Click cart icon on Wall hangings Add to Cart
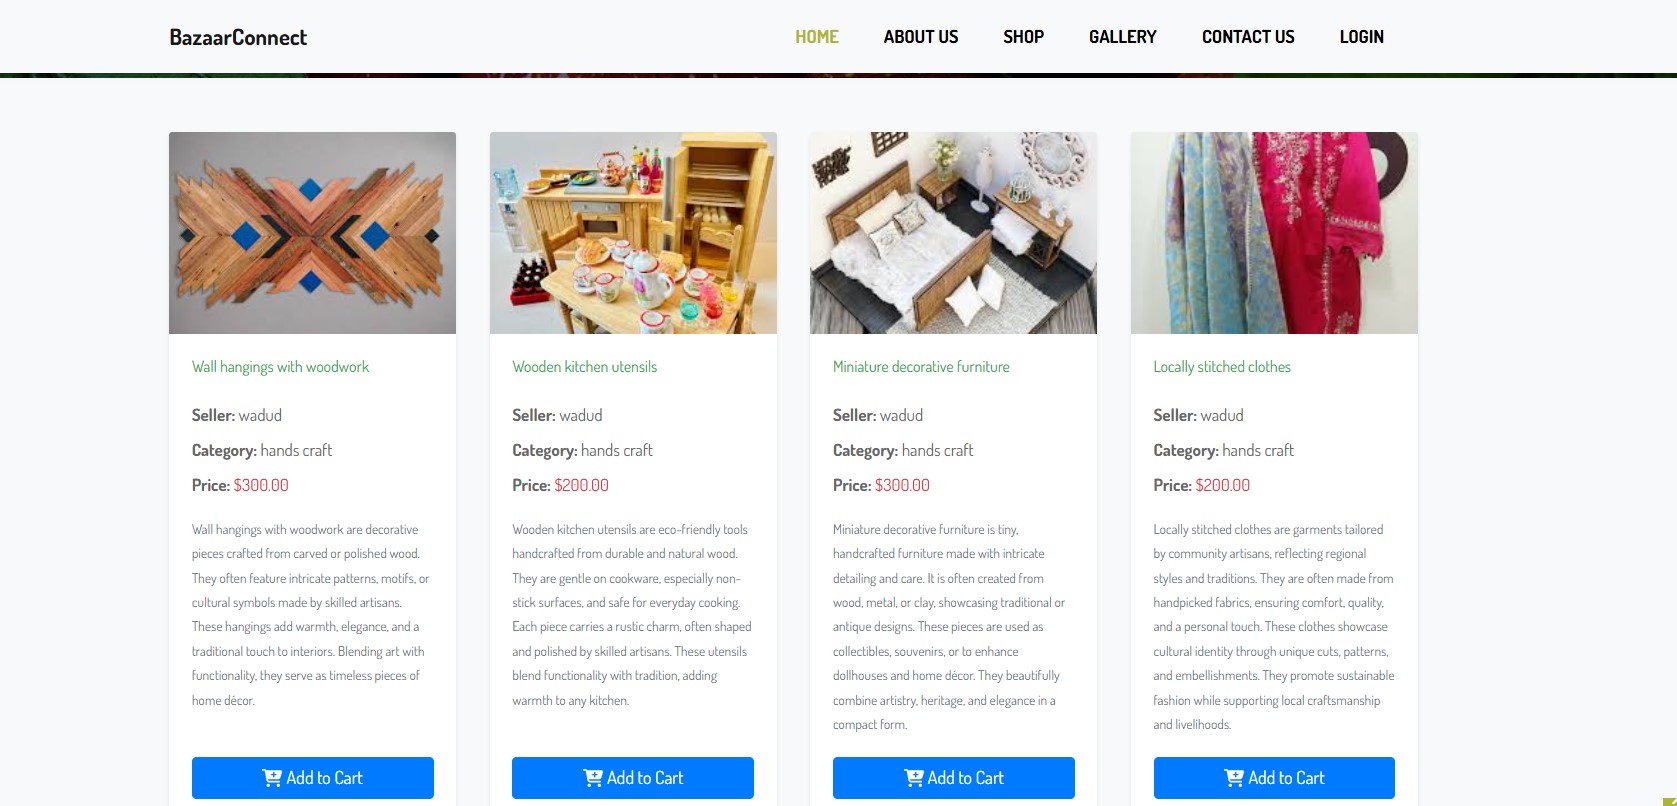The width and height of the screenshot is (1677, 806). tap(272, 778)
